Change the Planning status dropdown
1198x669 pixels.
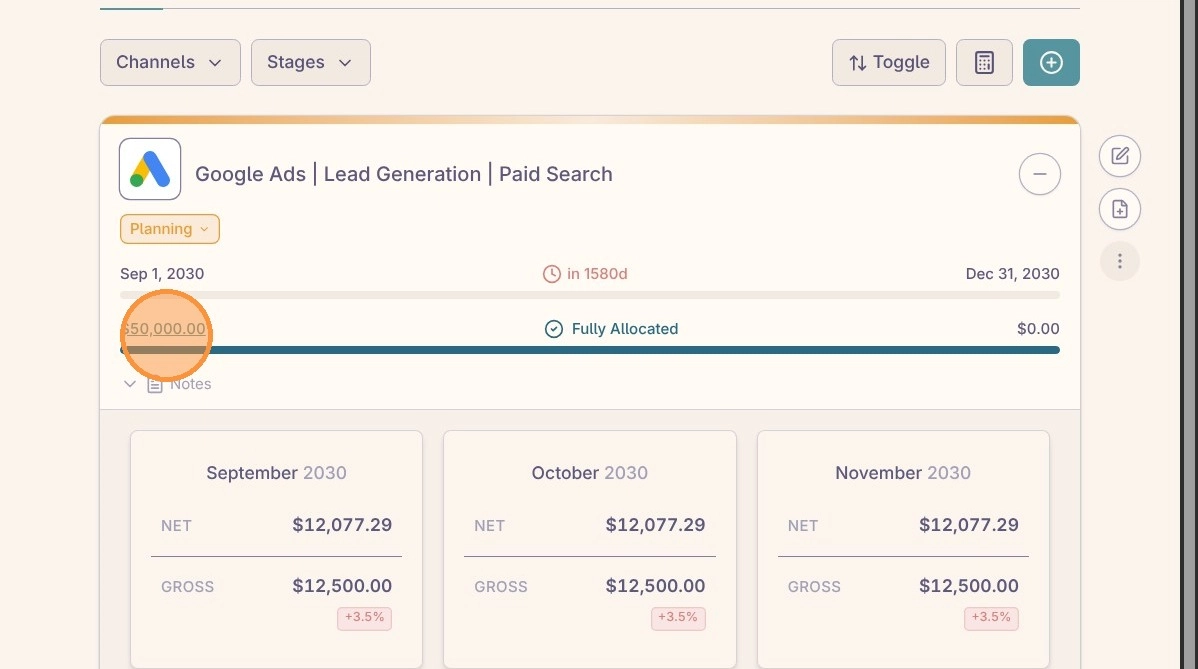[x=170, y=229]
